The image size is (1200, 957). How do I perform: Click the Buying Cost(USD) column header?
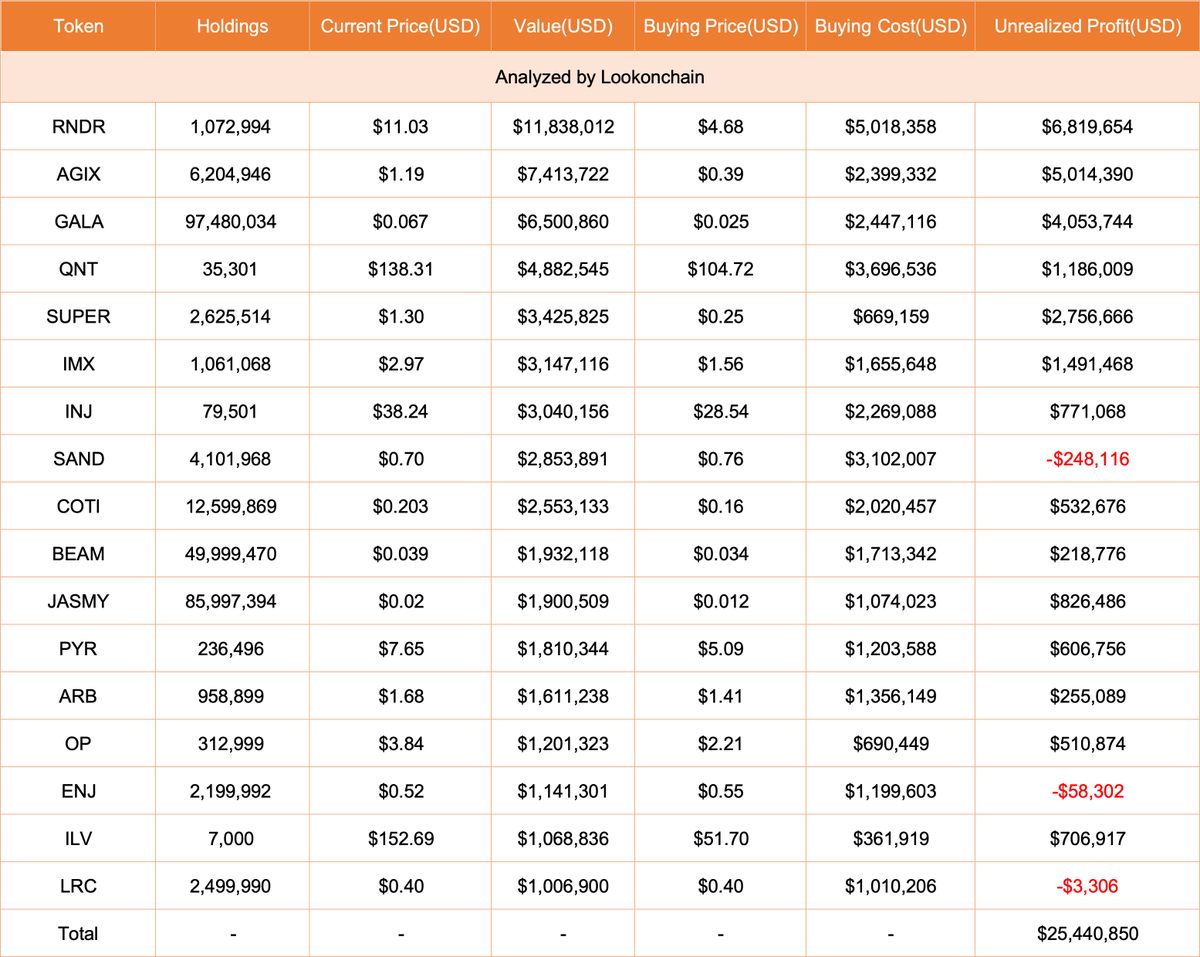[x=891, y=26]
